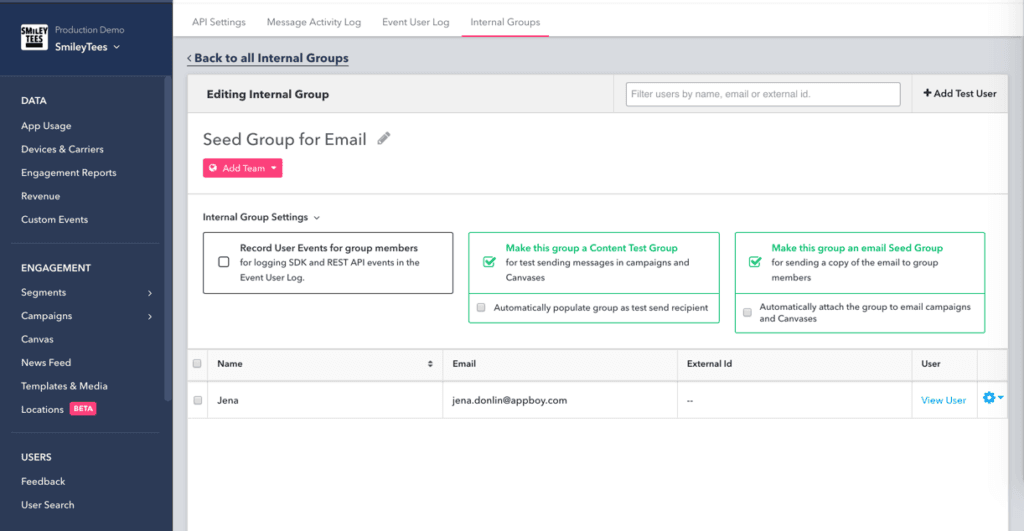Screen dimensions: 1024x531
Task: Enable Record User Events checkbox
Action: 224,262
